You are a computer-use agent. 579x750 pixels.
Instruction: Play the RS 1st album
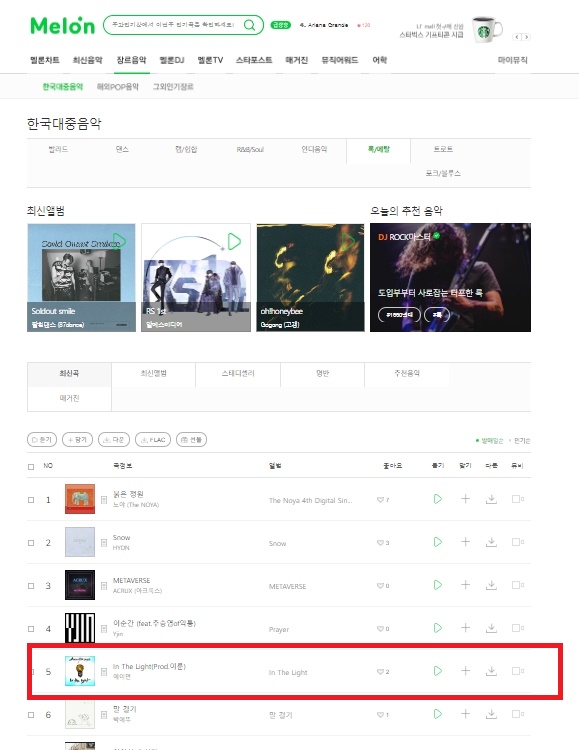(x=234, y=242)
